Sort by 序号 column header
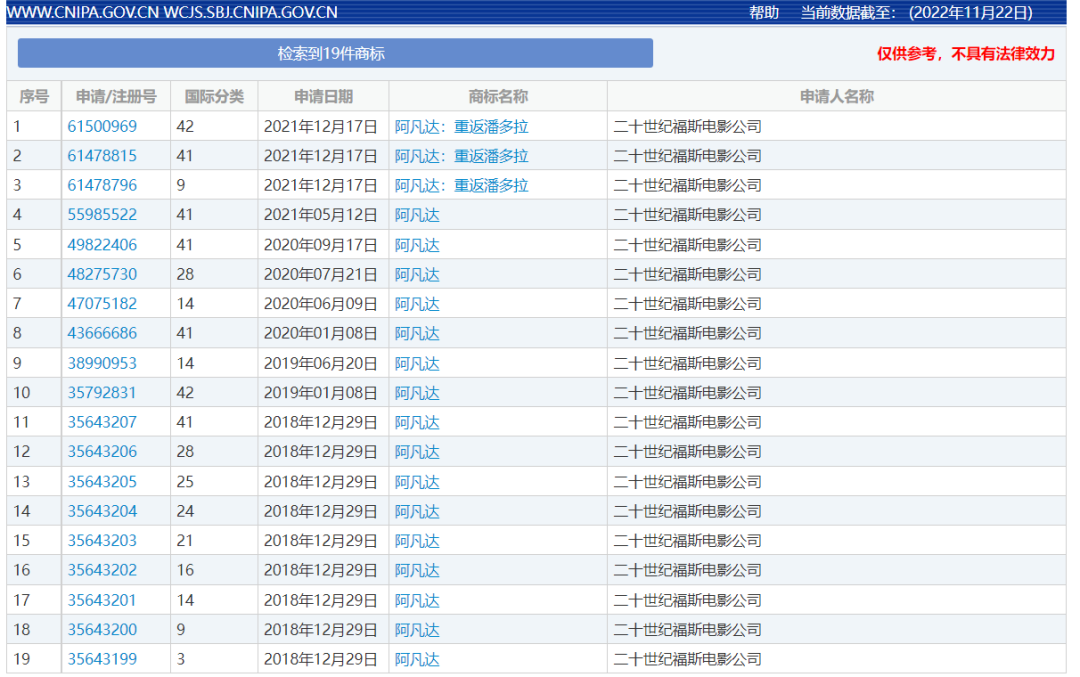 point(34,96)
